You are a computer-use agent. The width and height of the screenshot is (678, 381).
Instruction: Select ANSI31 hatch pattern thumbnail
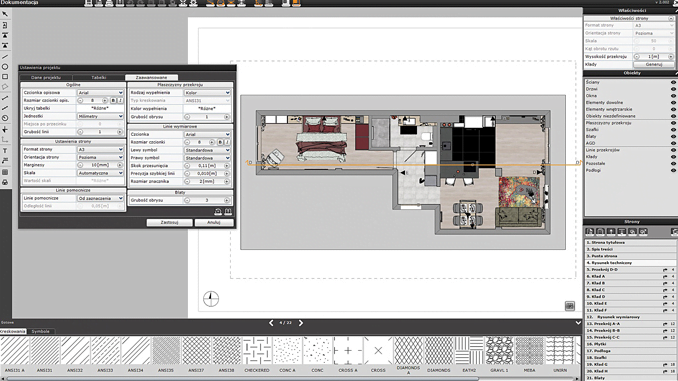[45, 351]
